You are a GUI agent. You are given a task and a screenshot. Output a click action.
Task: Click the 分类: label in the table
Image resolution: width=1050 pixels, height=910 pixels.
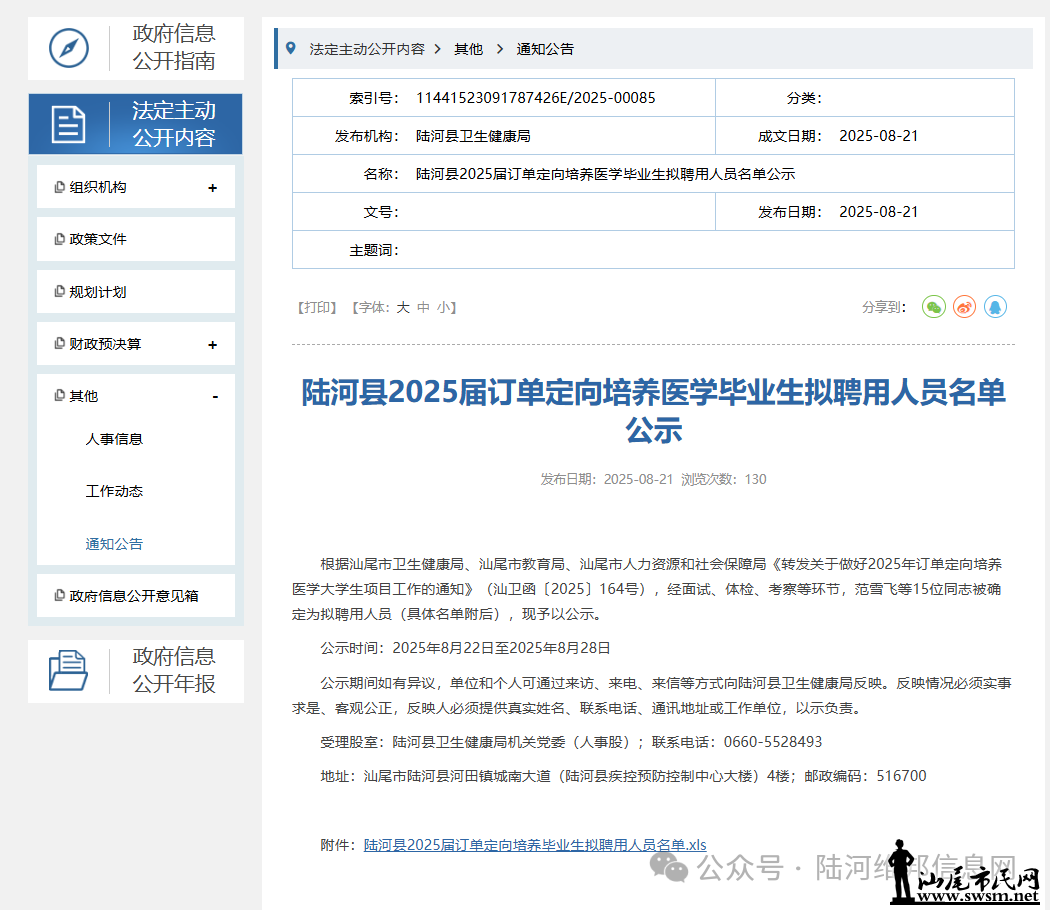[x=804, y=98]
